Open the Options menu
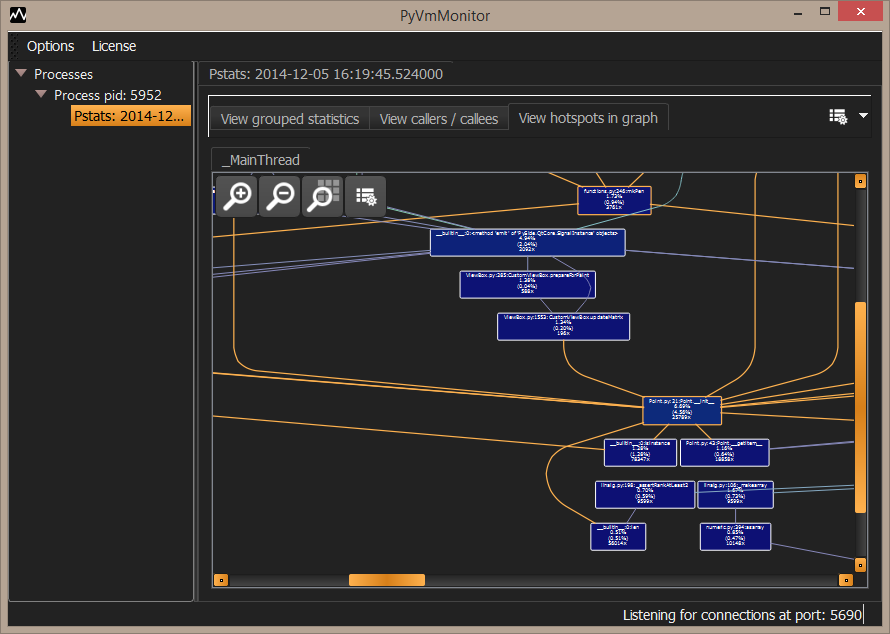The width and height of the screenshot is (890, 634). pos(51,46)
